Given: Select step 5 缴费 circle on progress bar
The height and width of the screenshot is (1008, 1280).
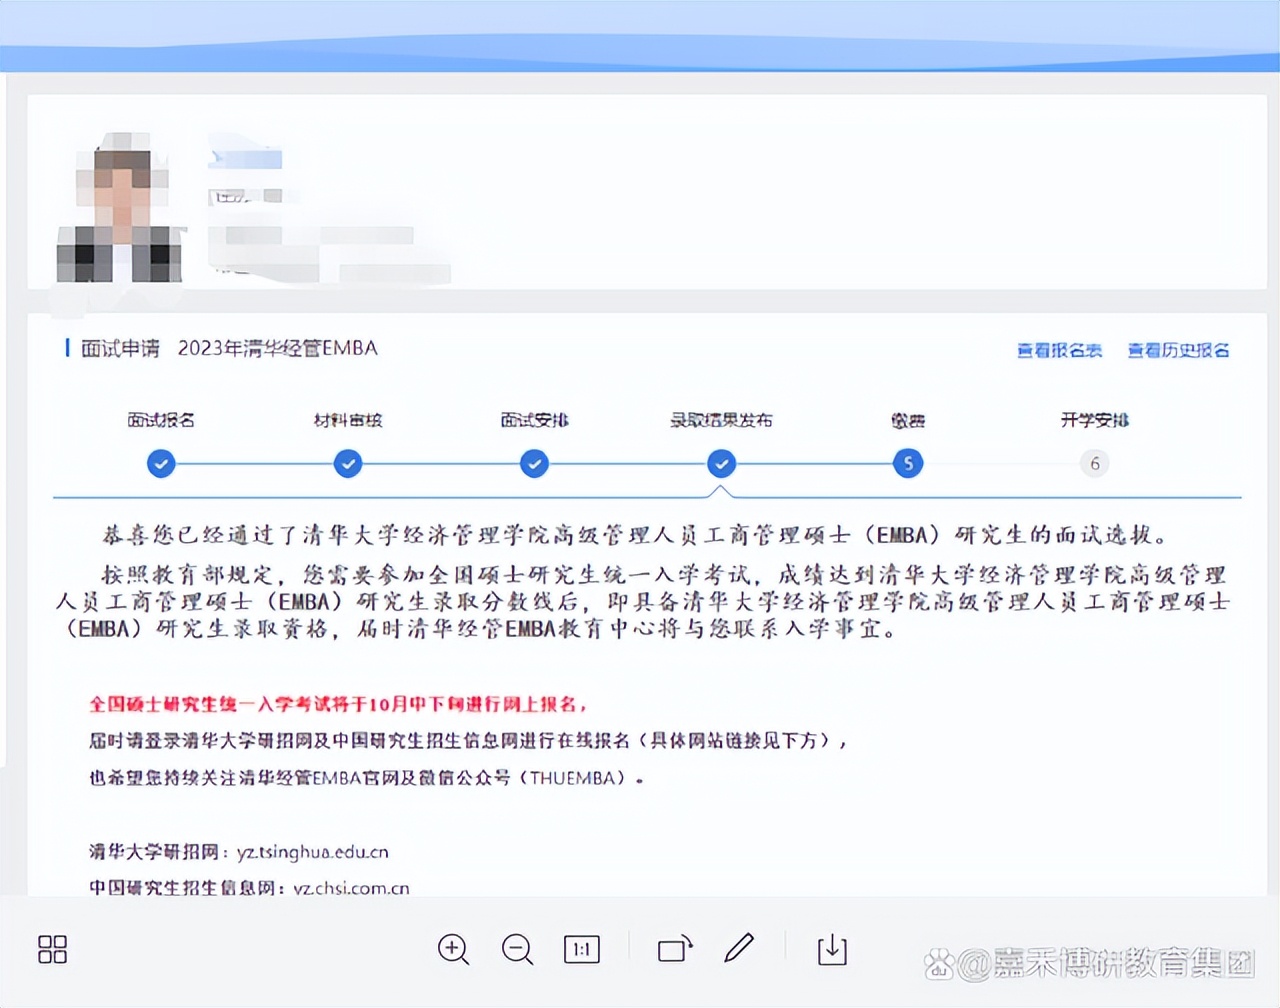Looking at the screenshot, I should coord(908,463).
